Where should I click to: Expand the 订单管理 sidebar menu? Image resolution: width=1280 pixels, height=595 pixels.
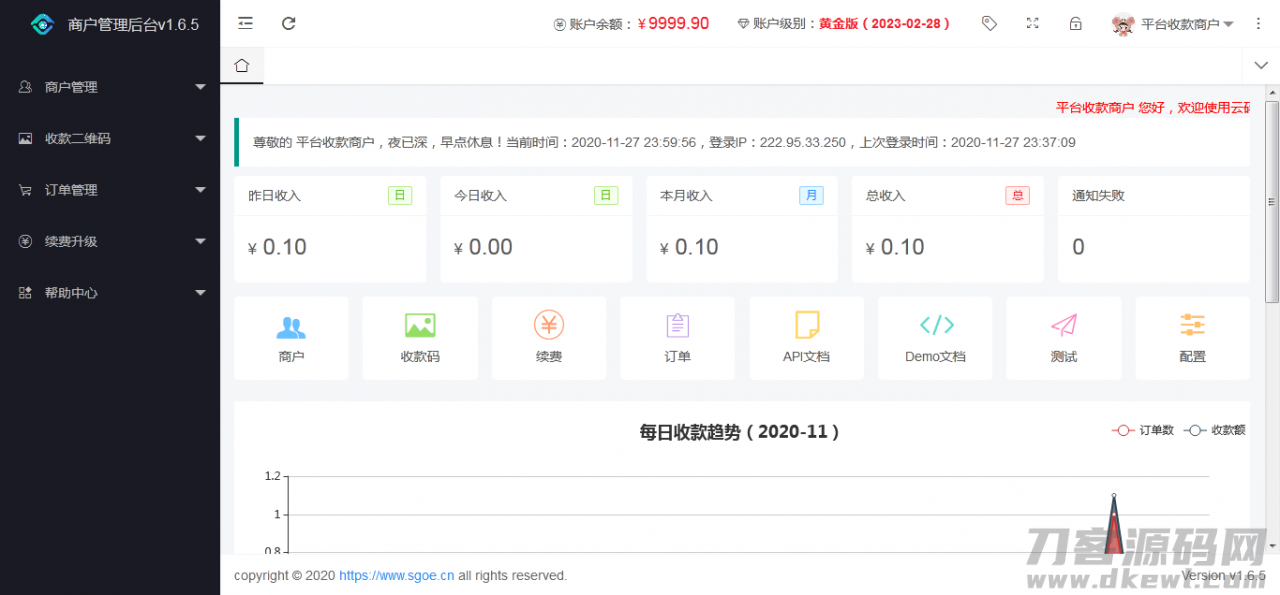click(110, 190)
